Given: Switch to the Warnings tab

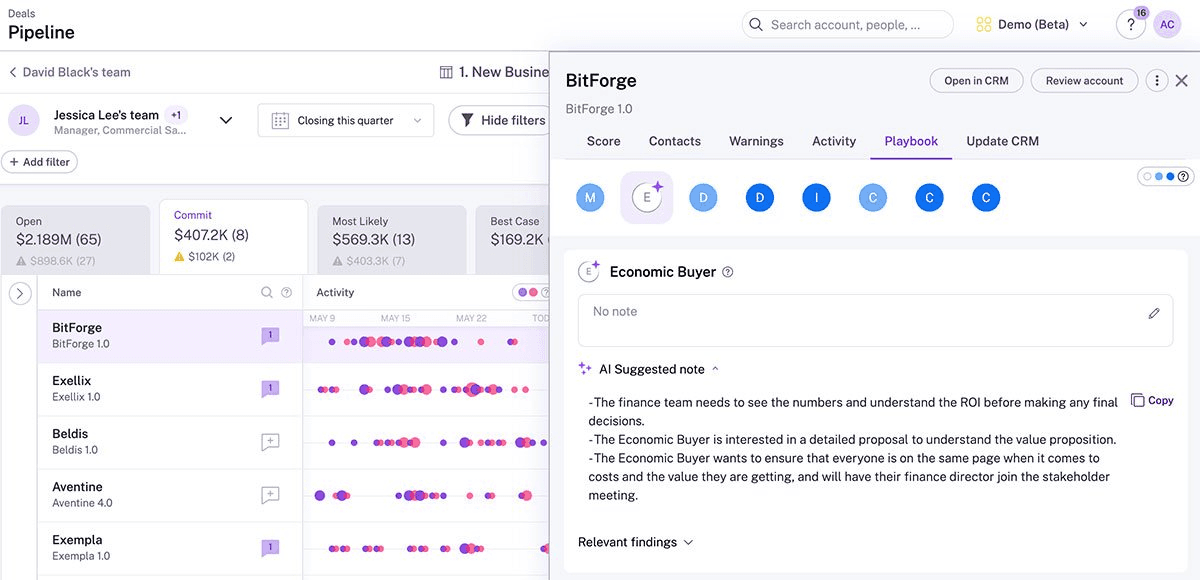Looking at the screenshot, I should point(756,141).
